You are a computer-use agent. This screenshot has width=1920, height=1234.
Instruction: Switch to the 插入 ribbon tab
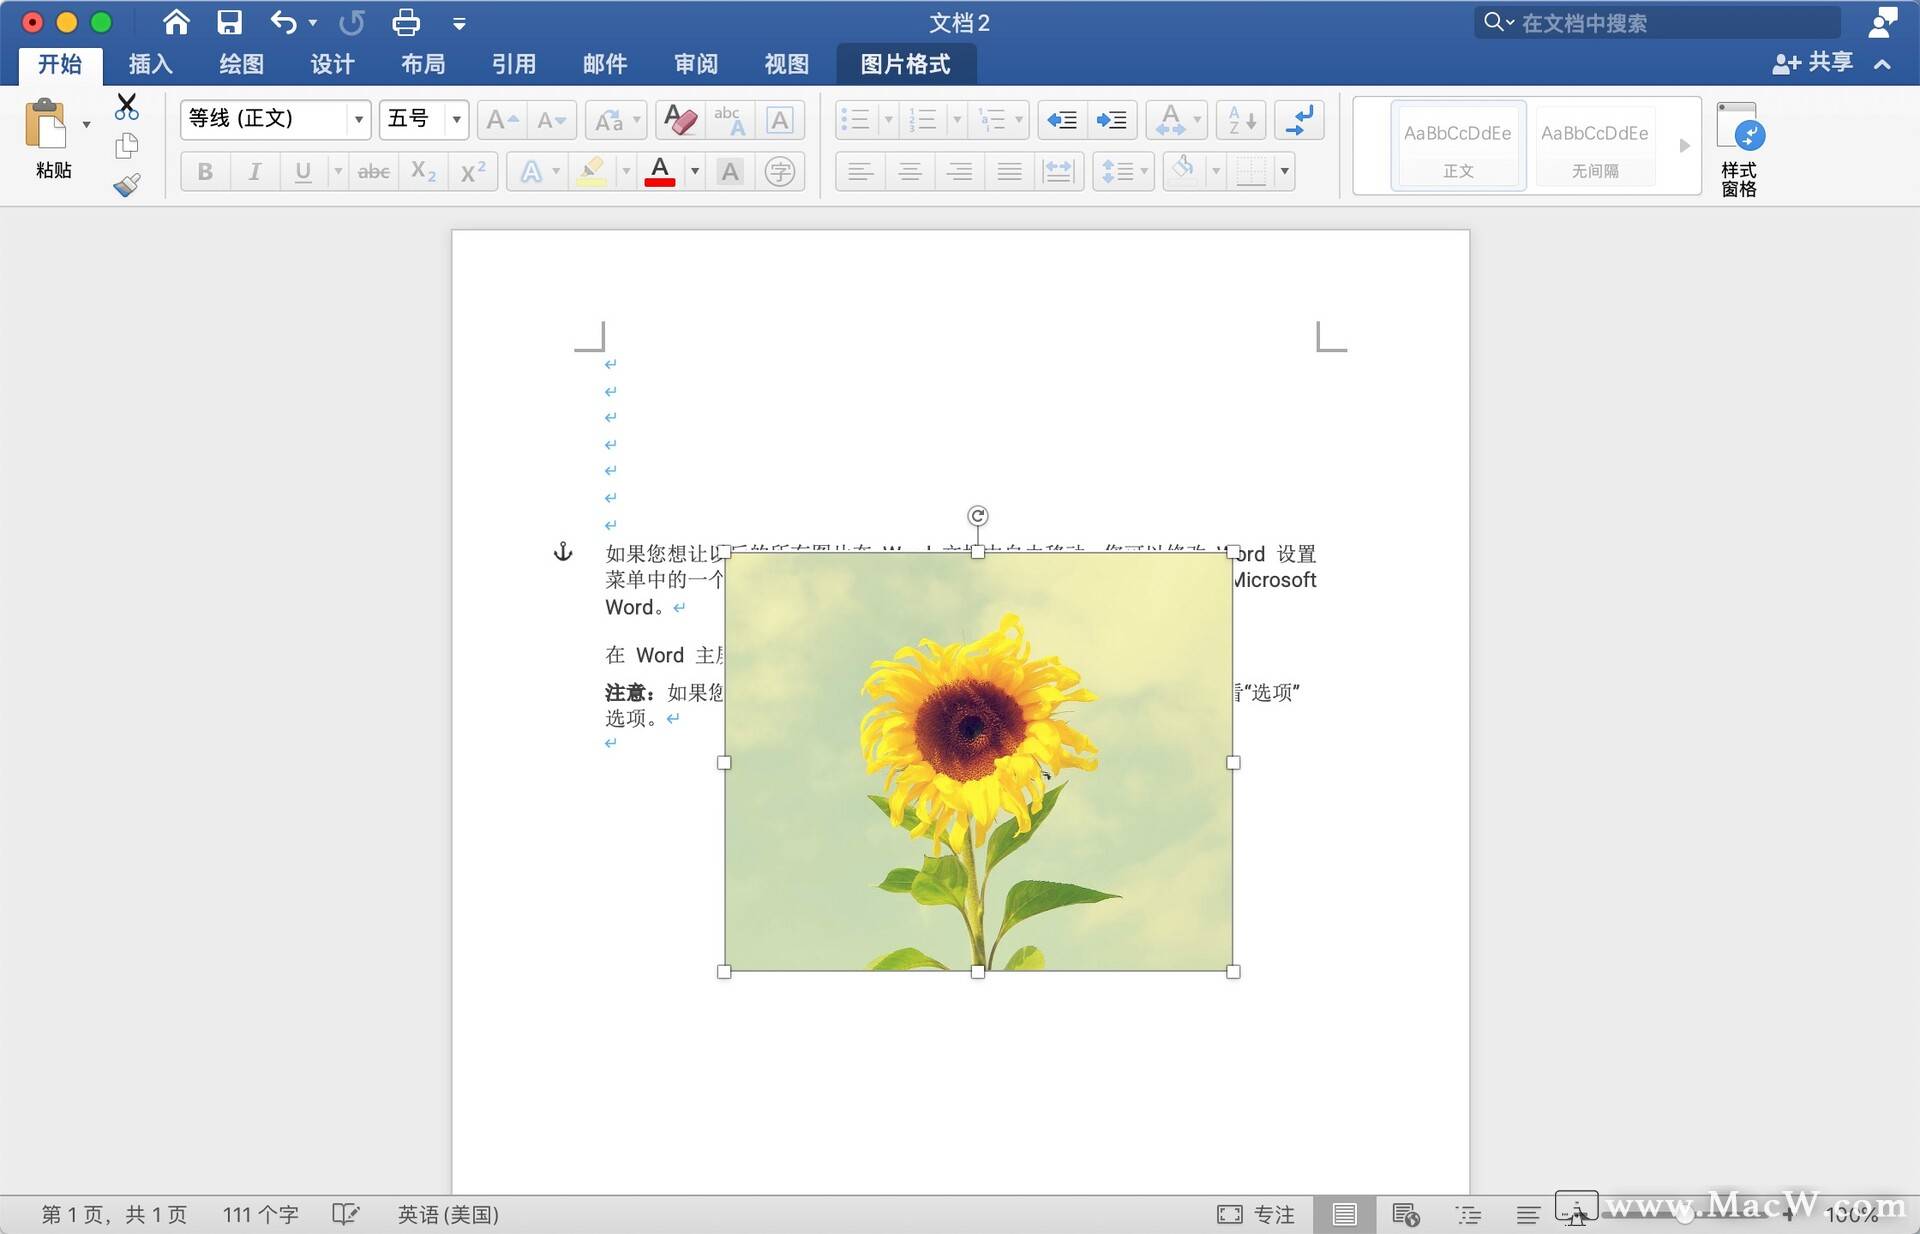(148, 63)
